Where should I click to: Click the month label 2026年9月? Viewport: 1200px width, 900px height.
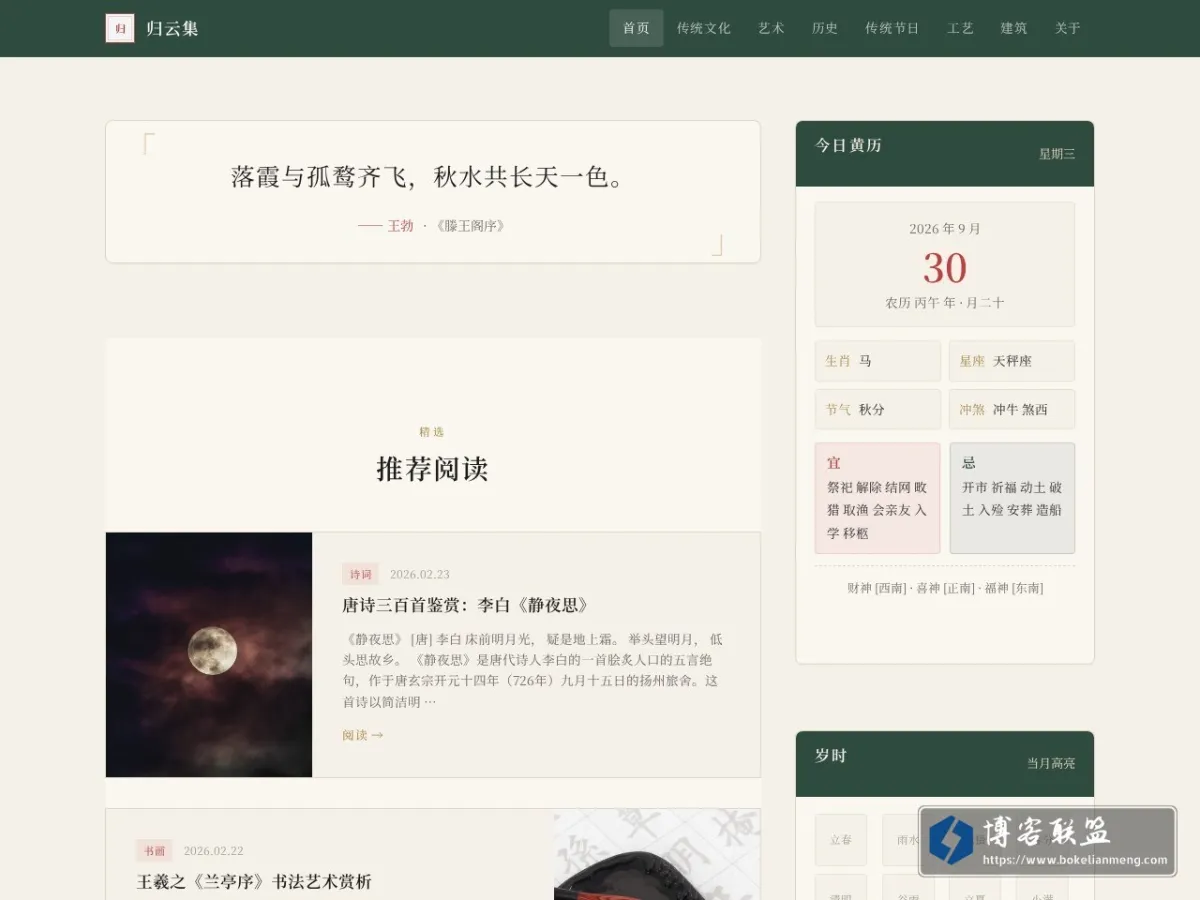pos(945,229)
